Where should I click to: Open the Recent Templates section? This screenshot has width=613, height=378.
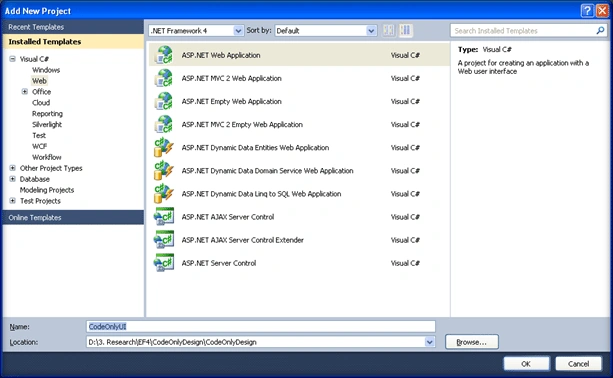pyautogui.click(x=73, y=27)
